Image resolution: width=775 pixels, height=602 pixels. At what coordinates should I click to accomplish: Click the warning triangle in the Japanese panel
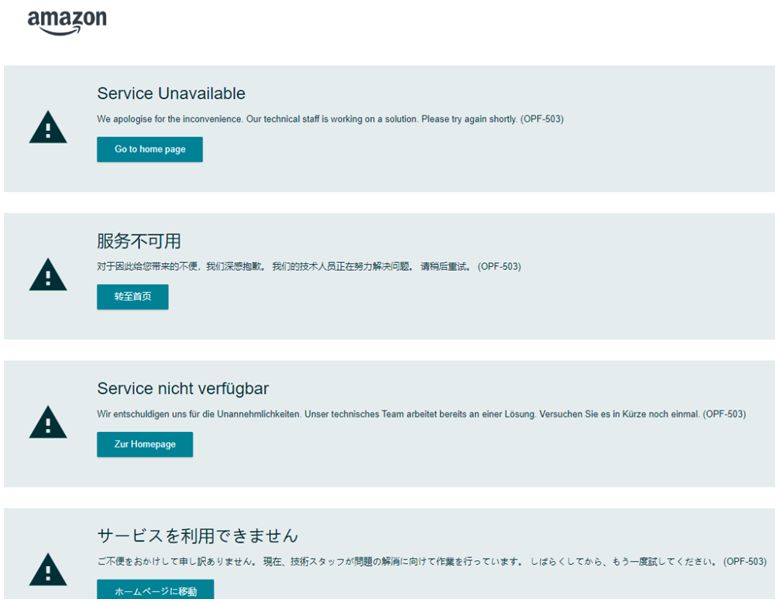[x=48, y=570]
